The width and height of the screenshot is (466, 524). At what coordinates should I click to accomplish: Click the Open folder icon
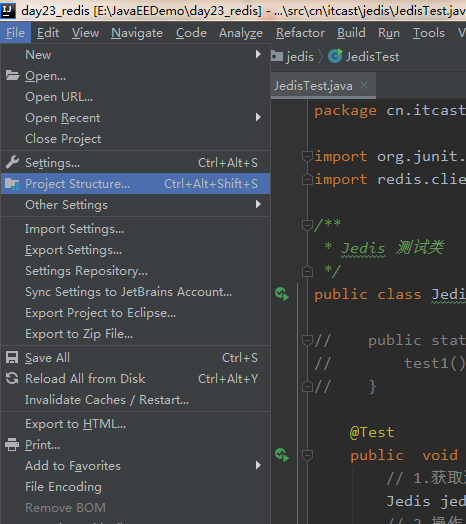[12, 76]
